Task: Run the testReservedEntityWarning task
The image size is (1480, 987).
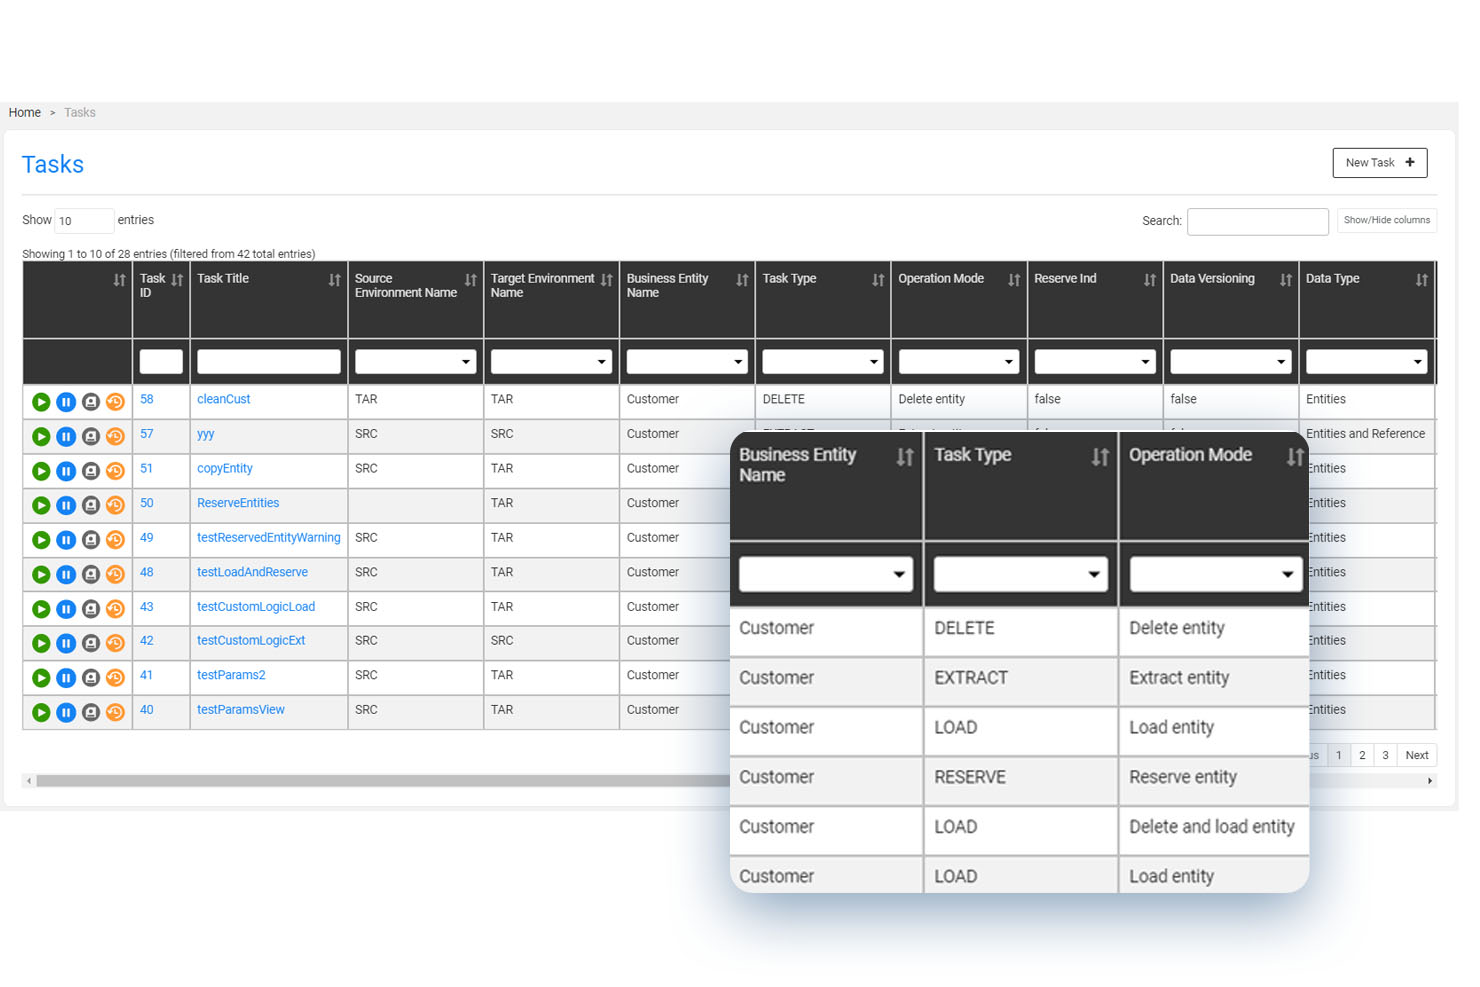Action: pos(41,539)
